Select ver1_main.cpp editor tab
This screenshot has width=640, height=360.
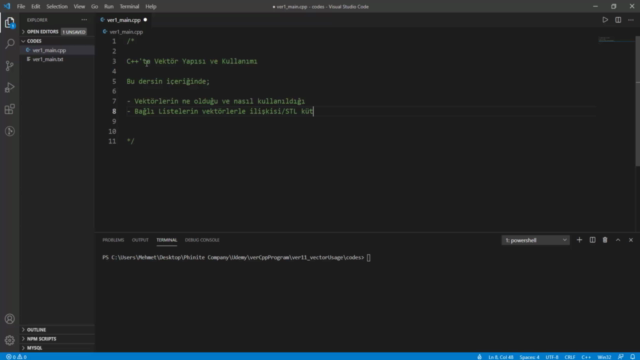click(124, 20)
